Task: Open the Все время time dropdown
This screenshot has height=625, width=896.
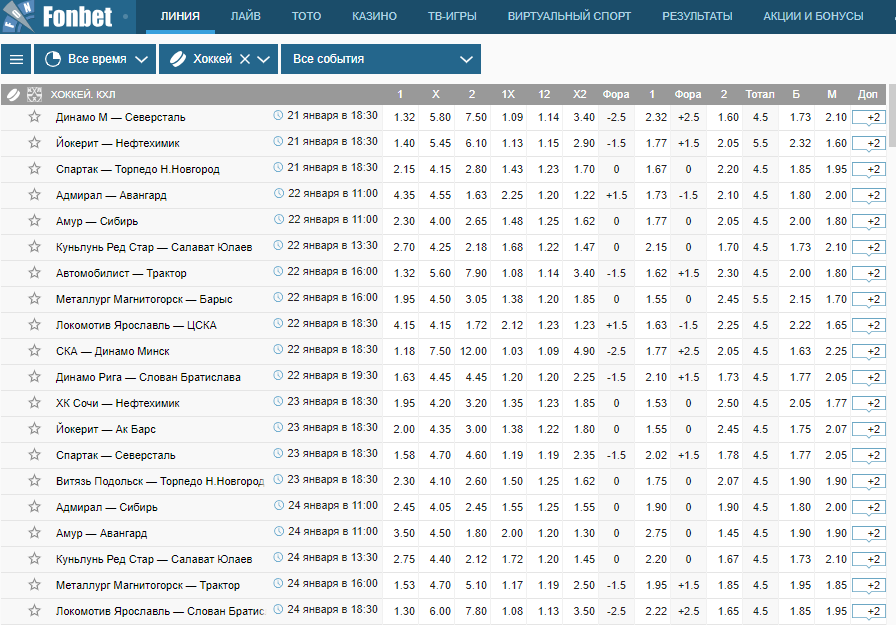Action: click(x=95, y=59)
